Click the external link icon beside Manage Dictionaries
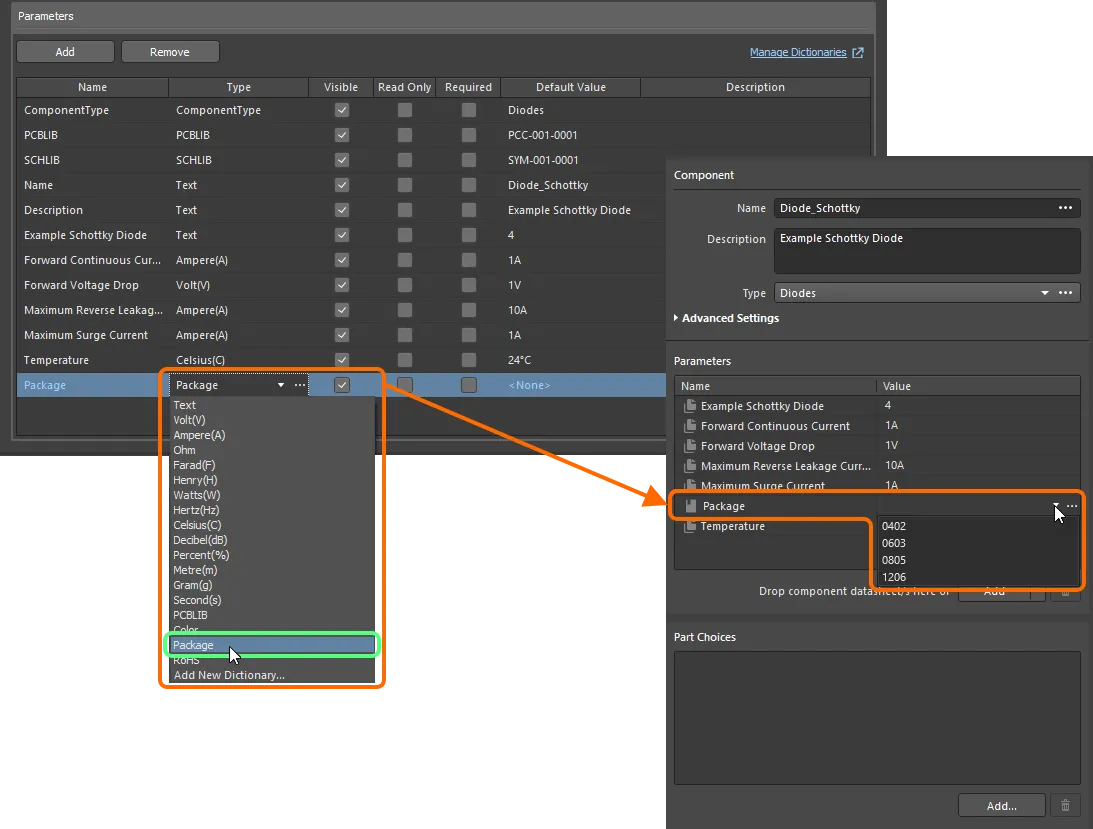The height and width of the screenshot is (829, 1093). click(859, 52)
